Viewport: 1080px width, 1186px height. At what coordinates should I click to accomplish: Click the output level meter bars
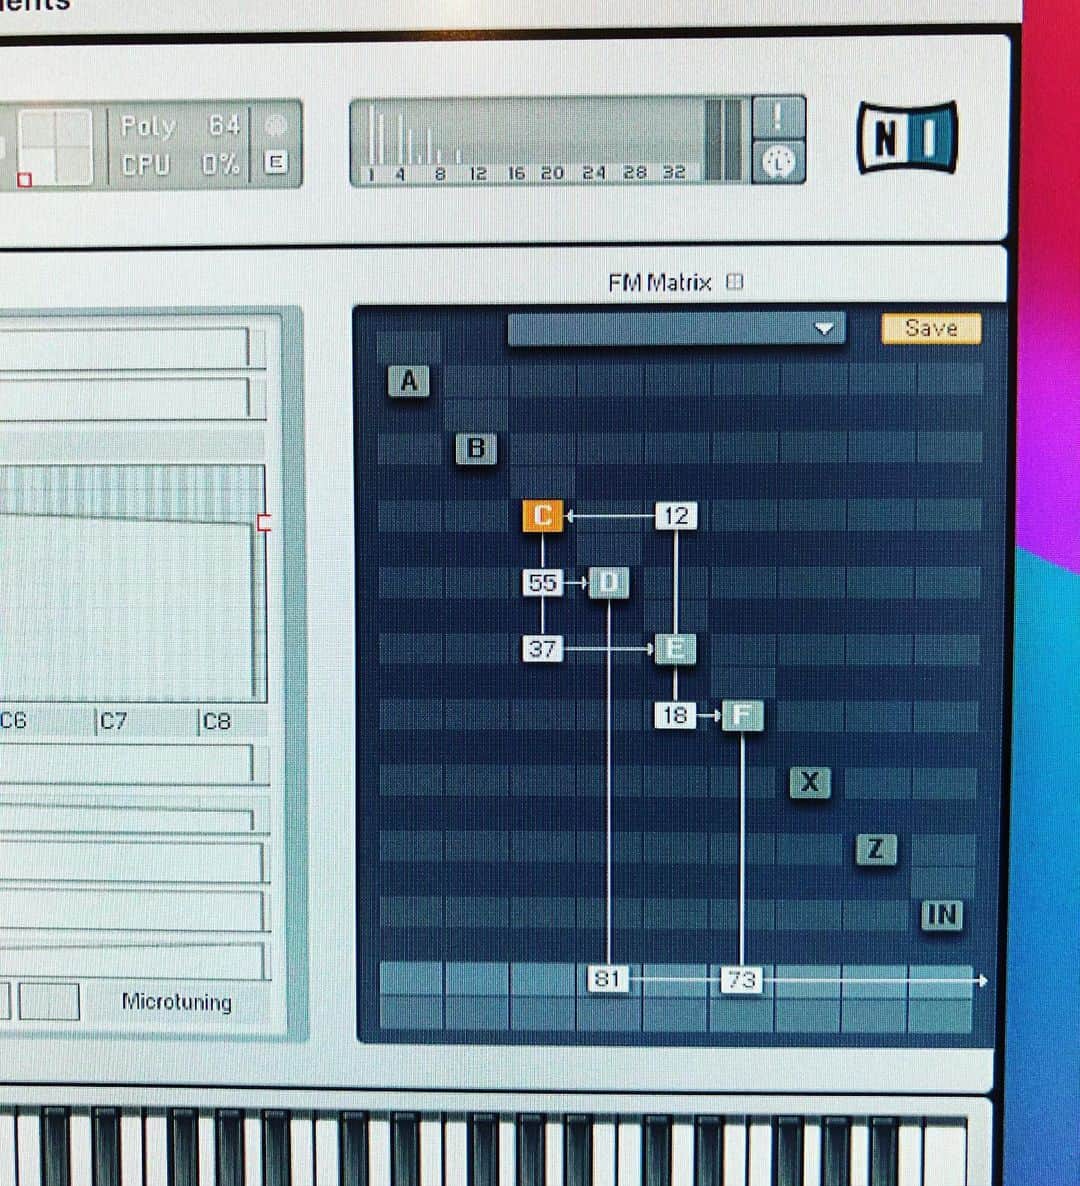point(724,141)
